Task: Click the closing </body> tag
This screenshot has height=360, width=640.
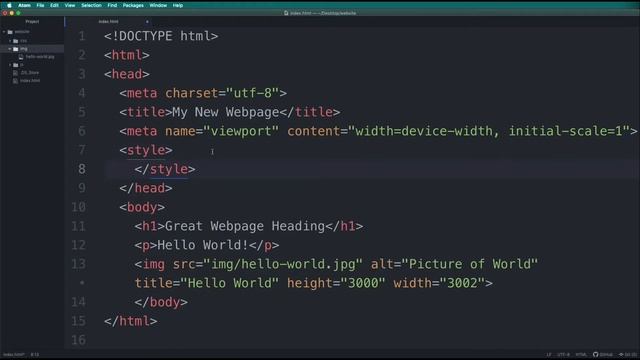Action: (161, 302)
